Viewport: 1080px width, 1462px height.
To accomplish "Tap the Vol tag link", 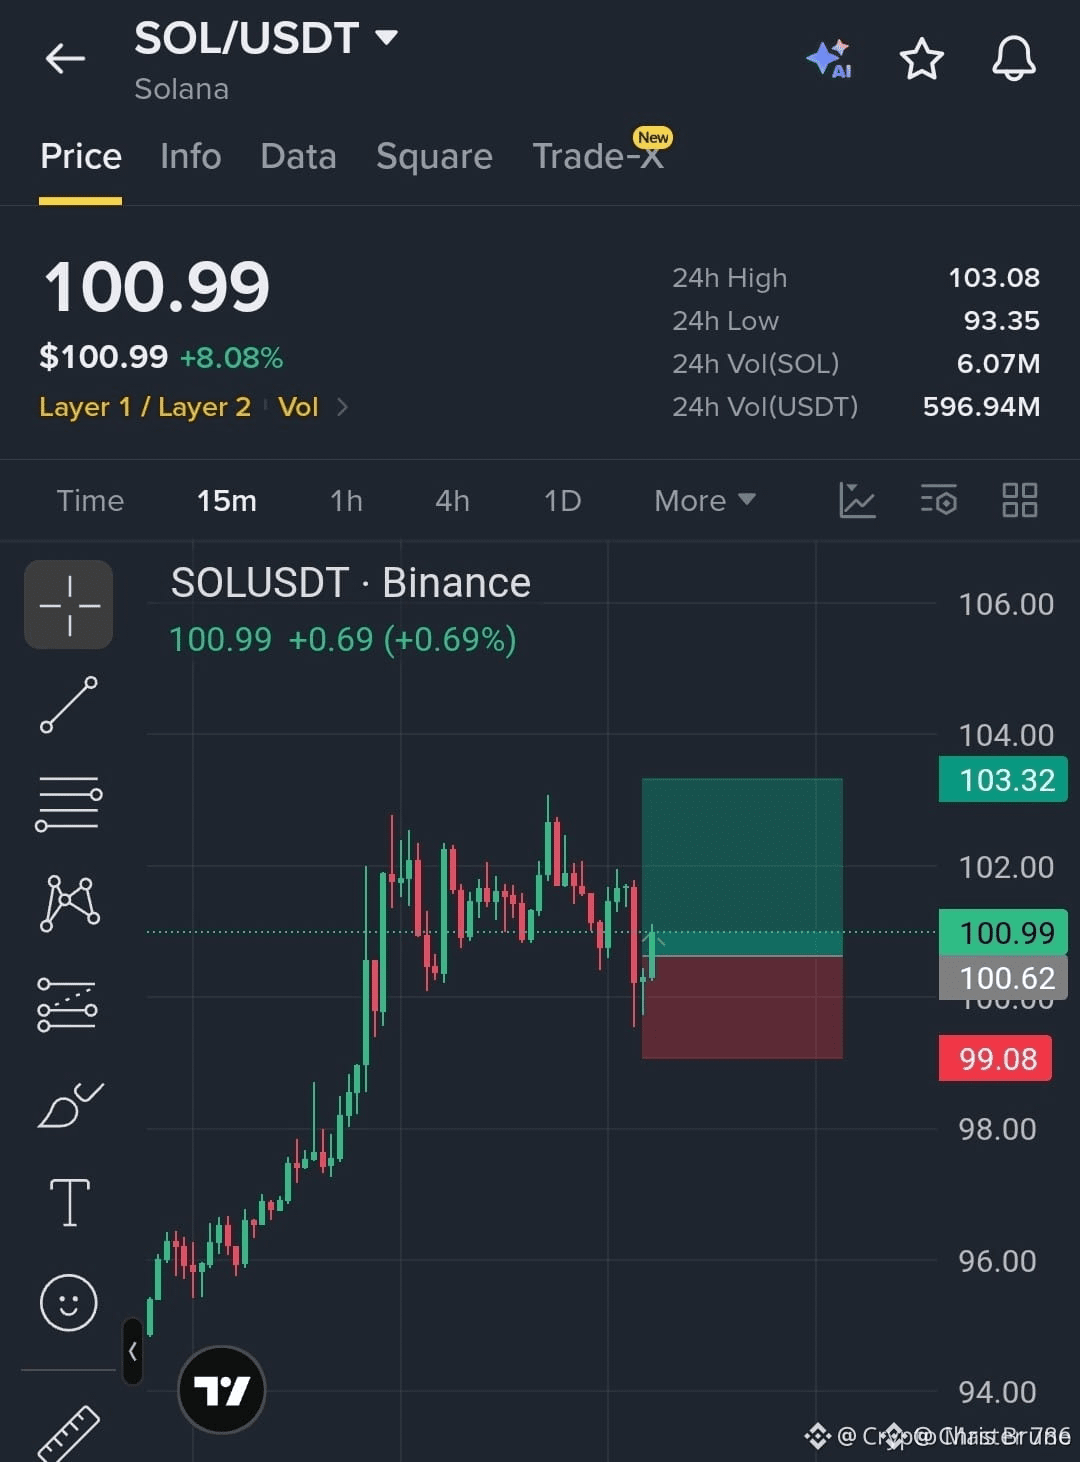I will click(x=298, y=407).
